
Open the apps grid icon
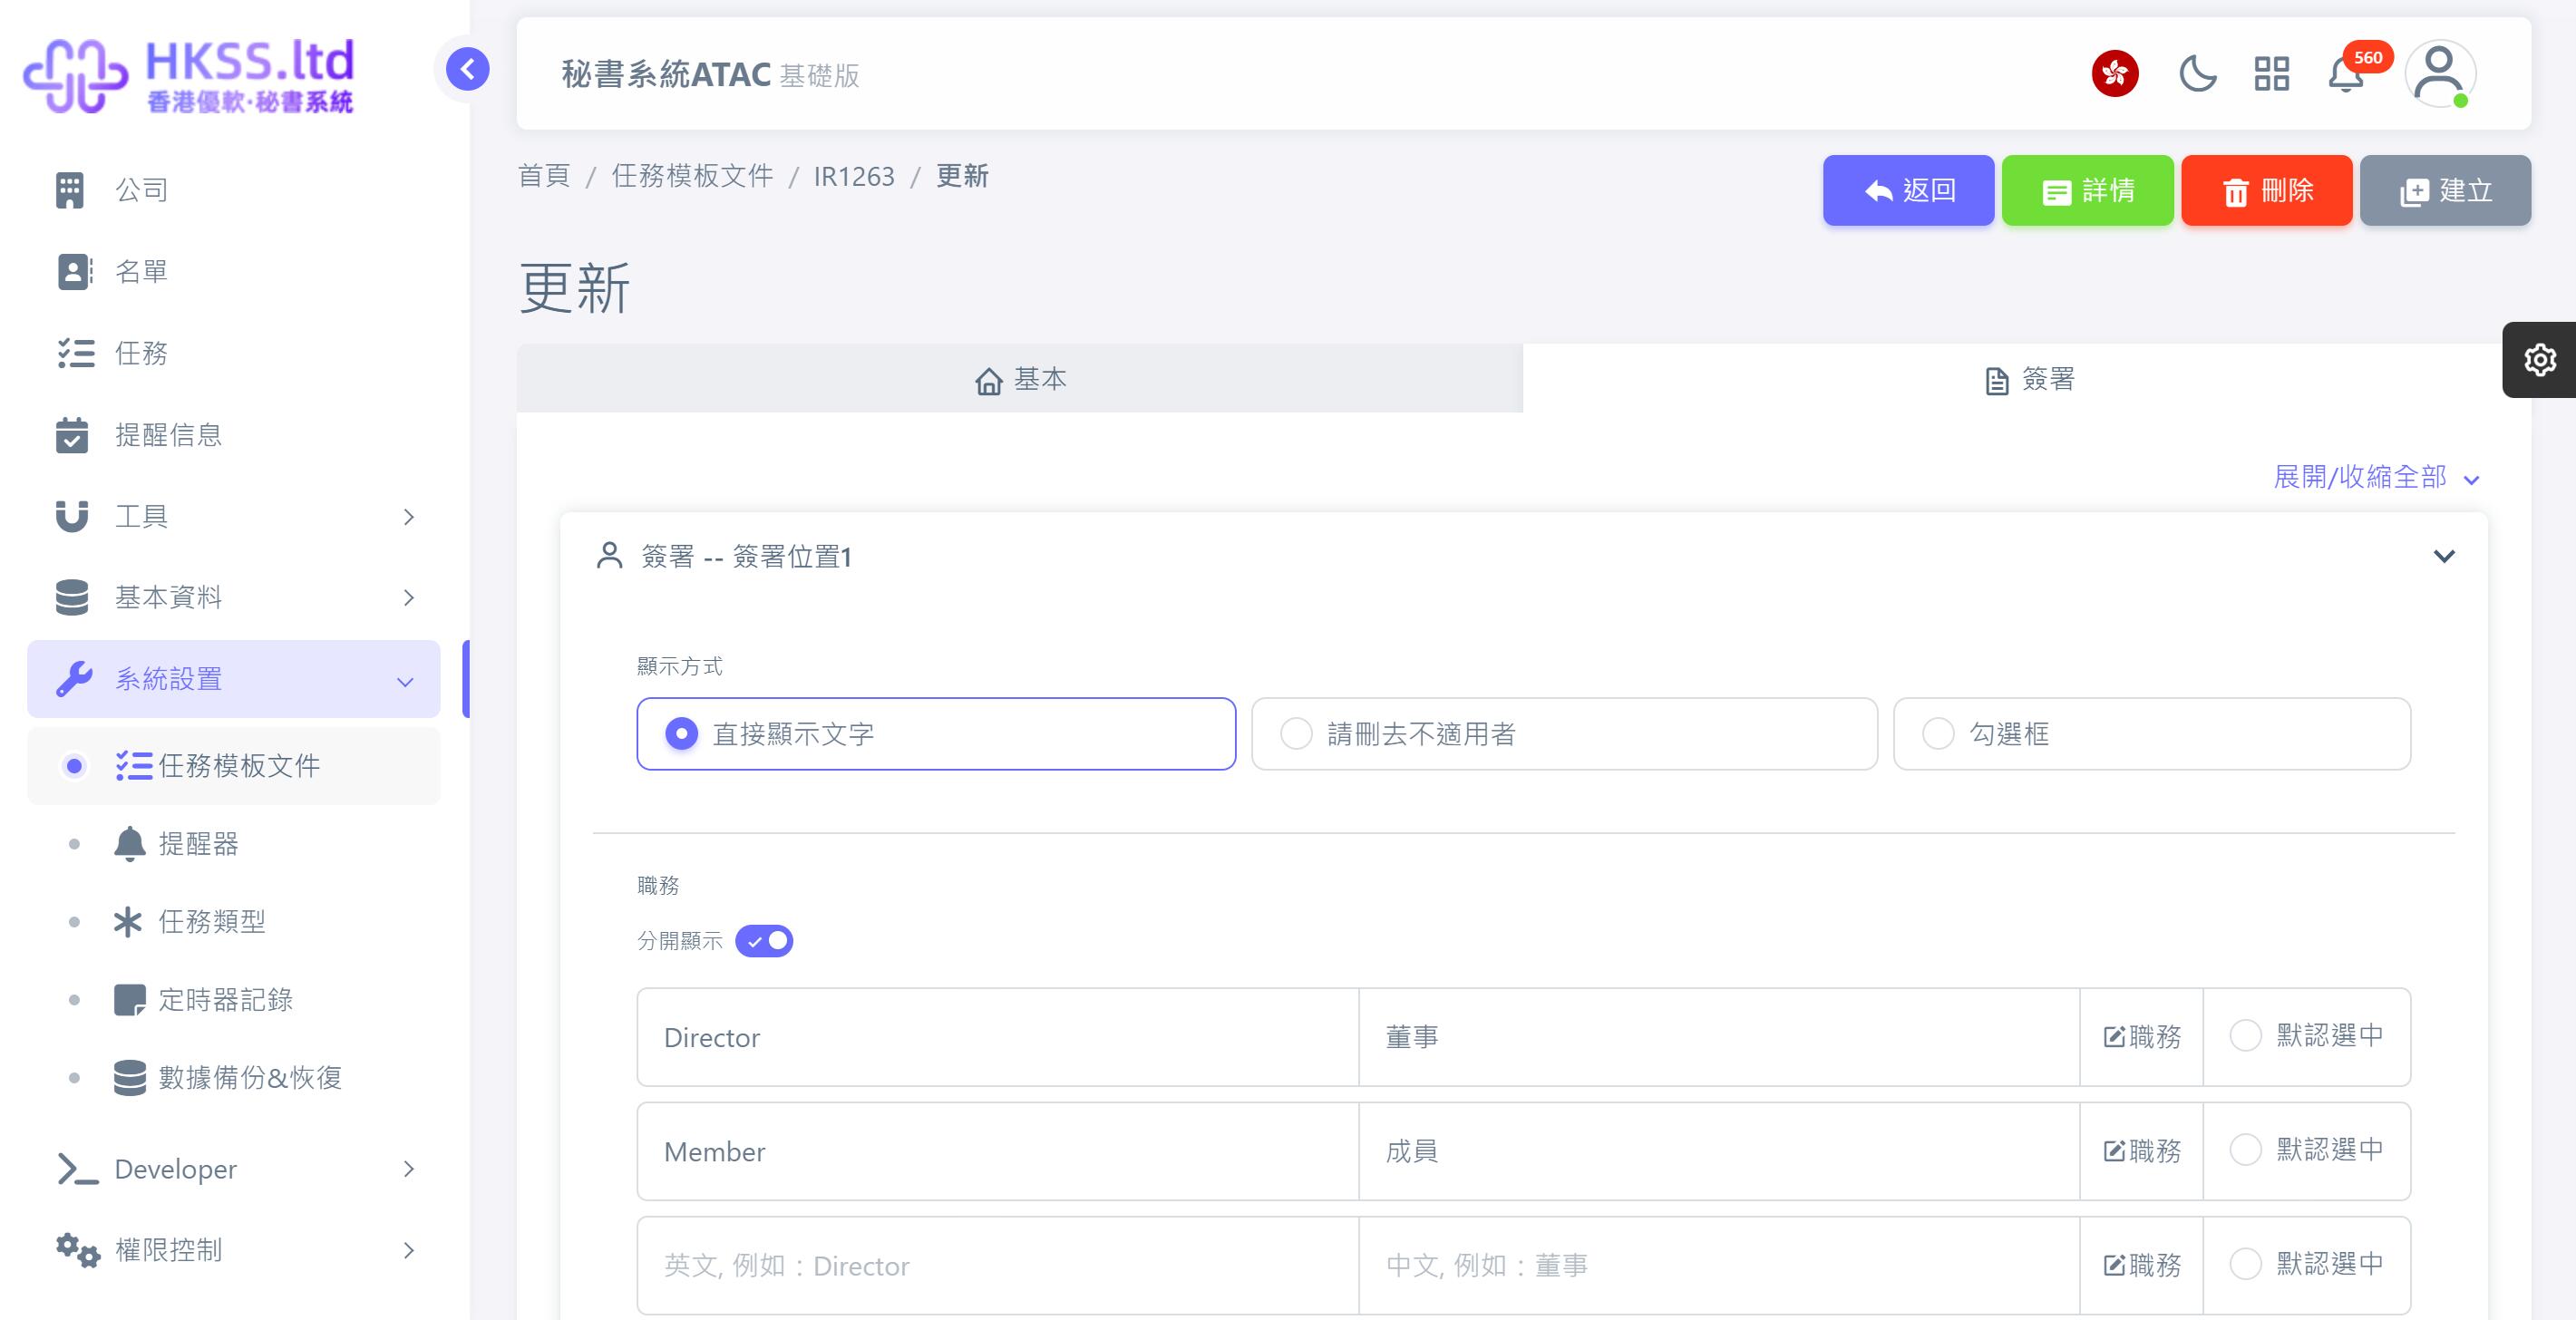tap(2271, 73)
